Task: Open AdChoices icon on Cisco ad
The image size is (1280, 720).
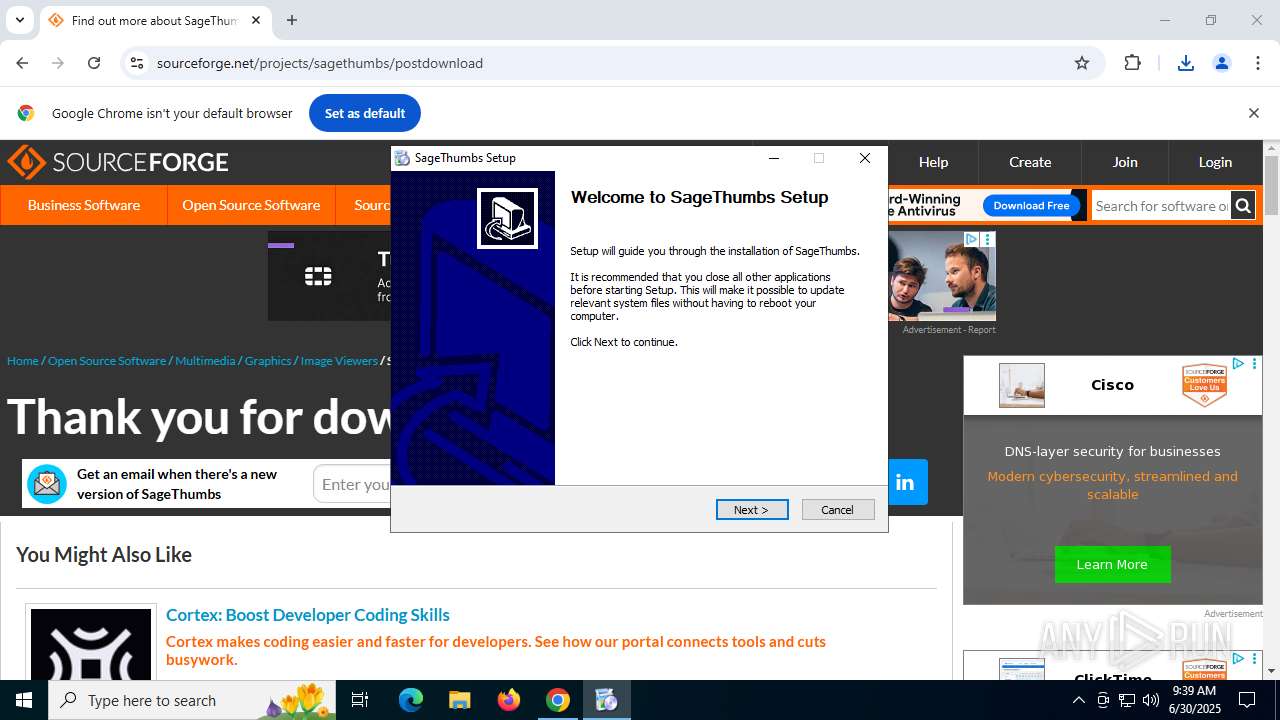Action: click(1238, 364)
